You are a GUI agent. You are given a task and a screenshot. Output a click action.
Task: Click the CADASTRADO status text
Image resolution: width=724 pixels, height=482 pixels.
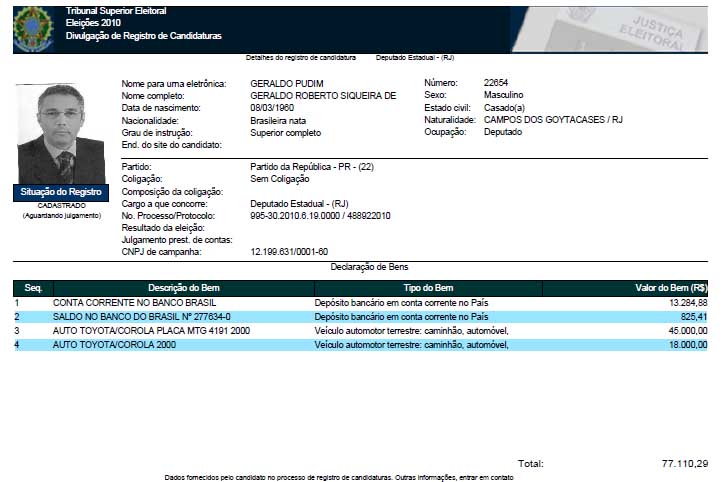[61, 205]
